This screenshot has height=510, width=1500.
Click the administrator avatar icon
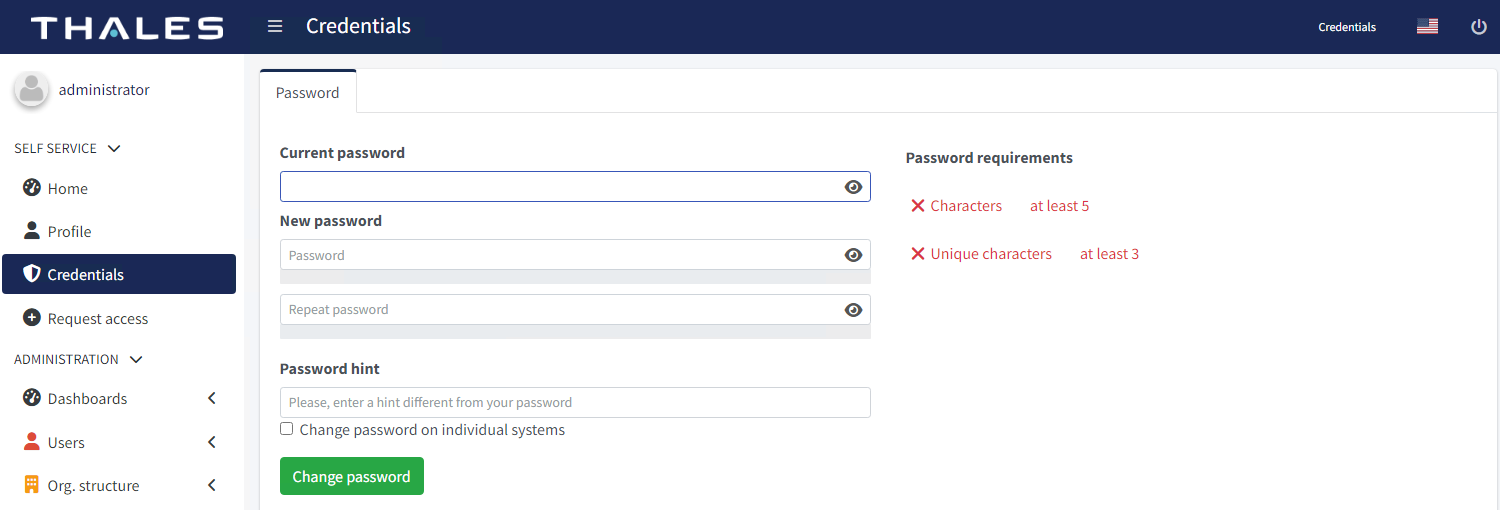[x=31, y=90]
